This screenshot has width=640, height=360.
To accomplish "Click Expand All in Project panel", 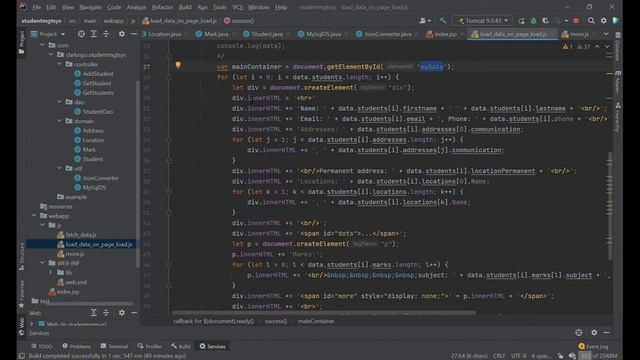I will pos(93,34).
